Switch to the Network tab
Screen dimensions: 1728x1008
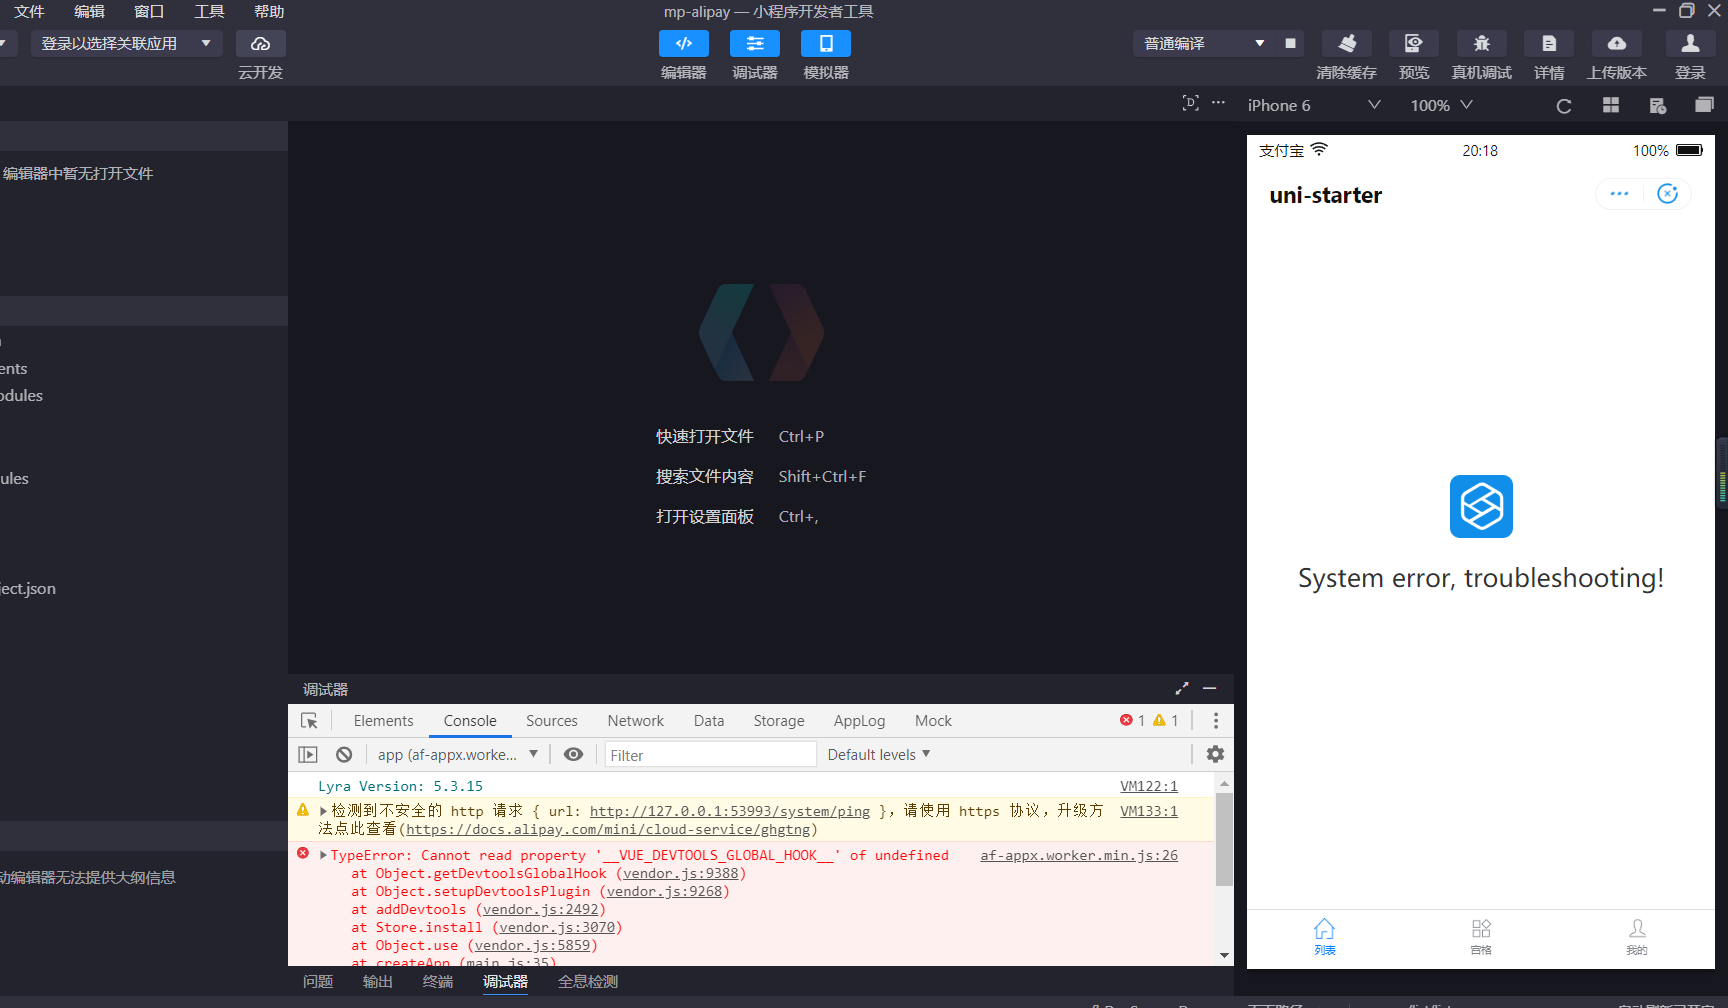click(x=635, y=721)
